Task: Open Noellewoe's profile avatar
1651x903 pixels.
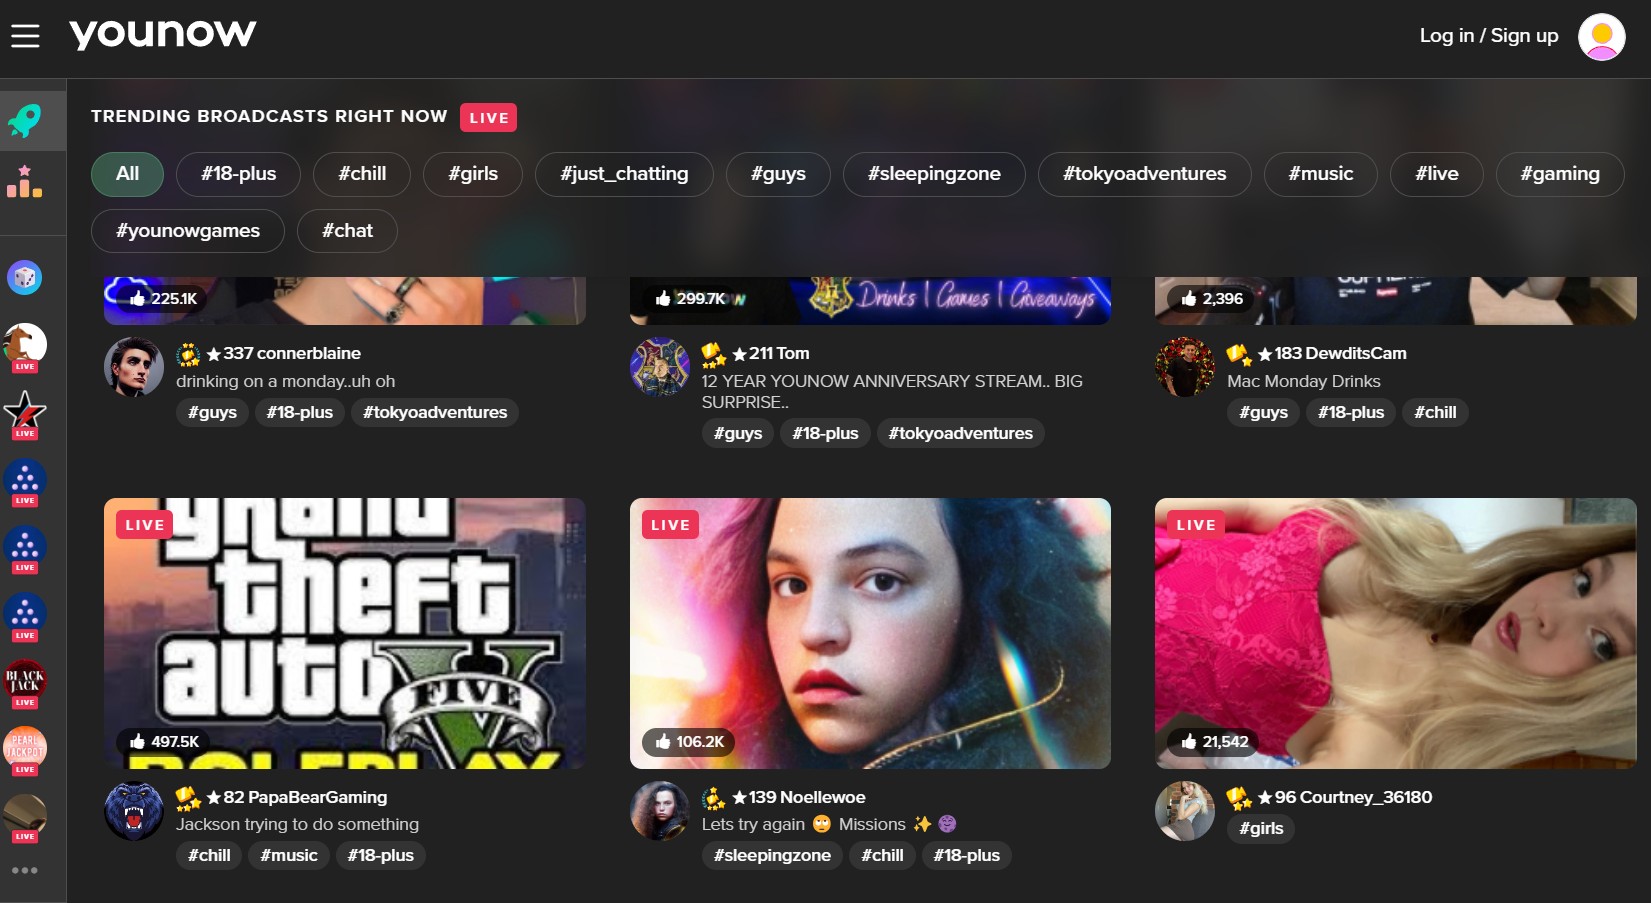Action: pyautogui.click(x=660, y=811)
